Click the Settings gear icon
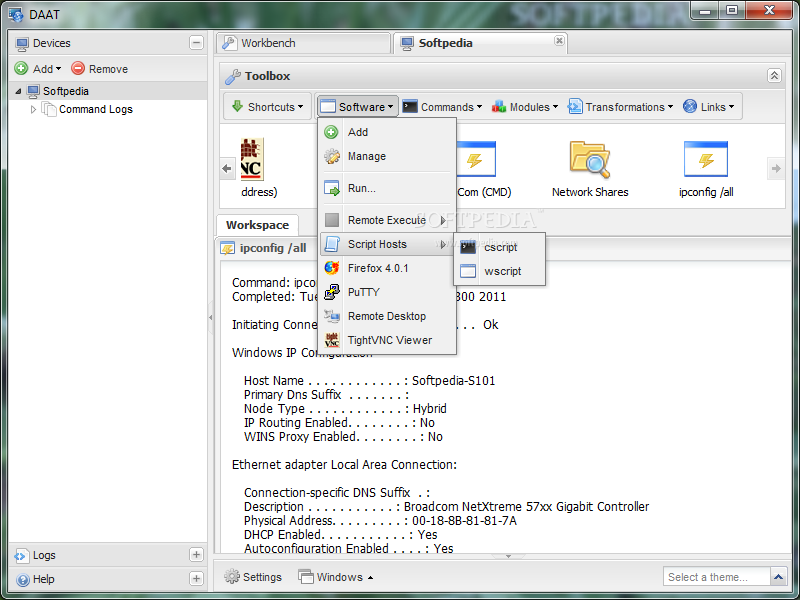The height and width of the screenshot is (600, 800). click(x=232, y=577)
